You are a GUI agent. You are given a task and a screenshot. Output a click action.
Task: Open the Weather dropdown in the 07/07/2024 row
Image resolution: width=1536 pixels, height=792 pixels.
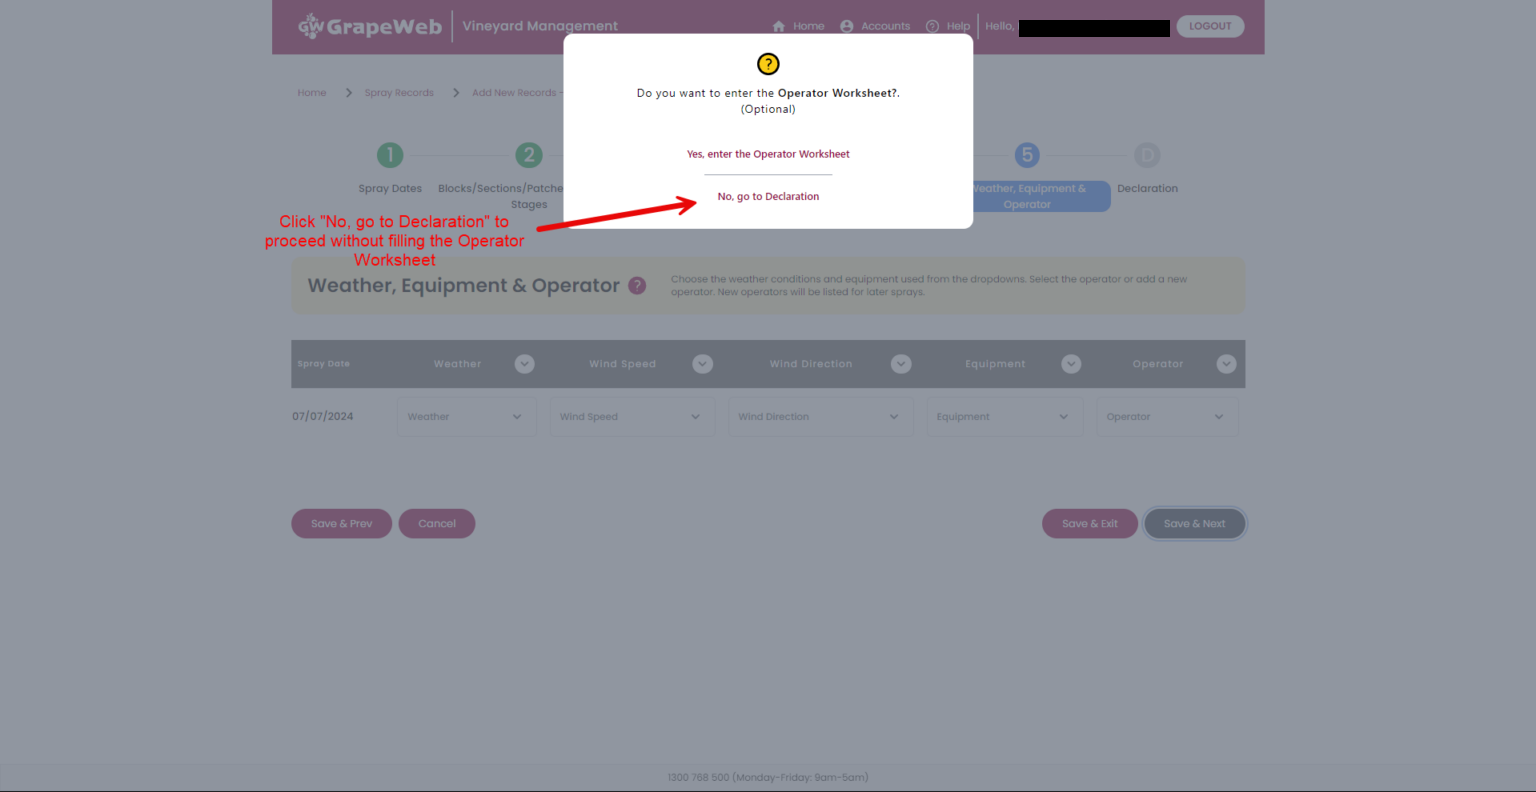click(x=466, y=417)
